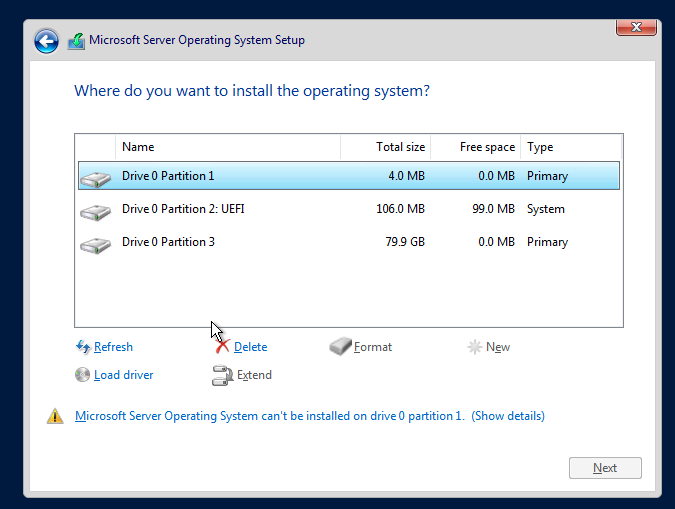Click the New partition star icon
This screenshot has height=509, width=675.
click(x=474, y=347)
